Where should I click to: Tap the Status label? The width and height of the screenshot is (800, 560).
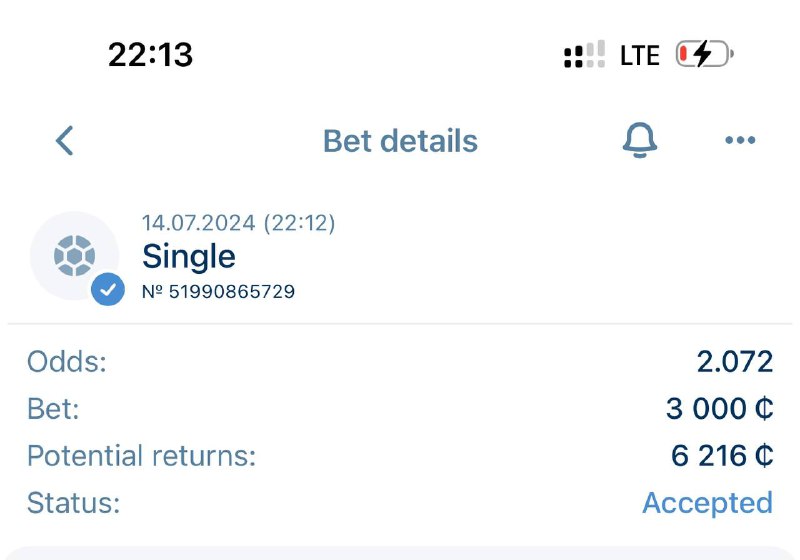pos(73,502)
